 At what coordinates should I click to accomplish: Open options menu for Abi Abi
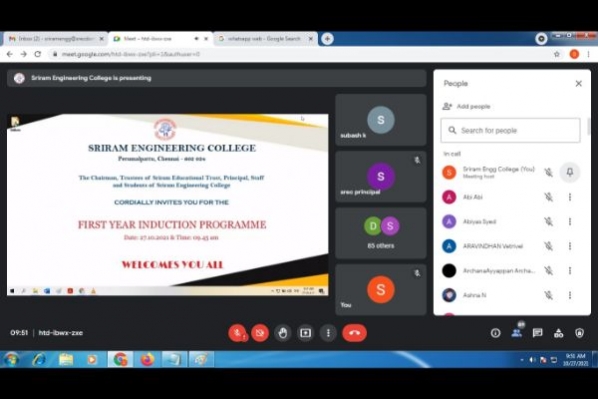coord(570,197)
